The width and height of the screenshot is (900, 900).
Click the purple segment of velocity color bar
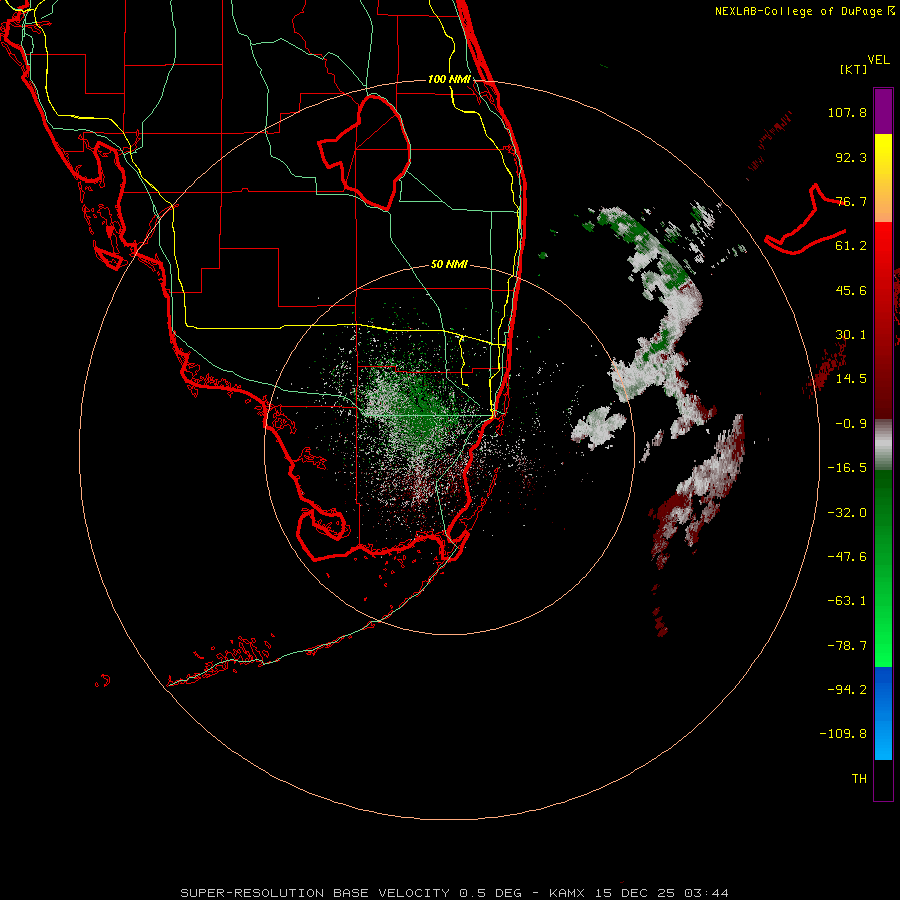[x=883, y=111]
